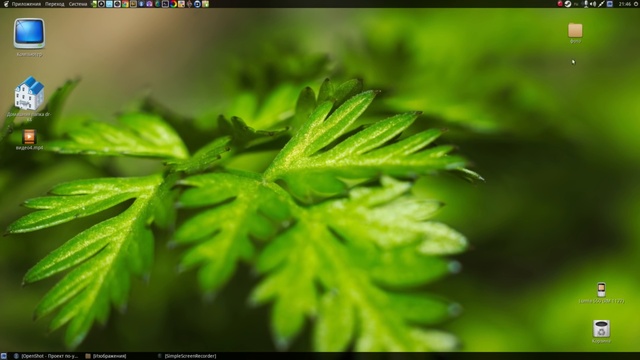Launch the green notepad icon ending launcher row
This screenshot has width=640, height=360.
pyautogui.click(x=205, y=4)
